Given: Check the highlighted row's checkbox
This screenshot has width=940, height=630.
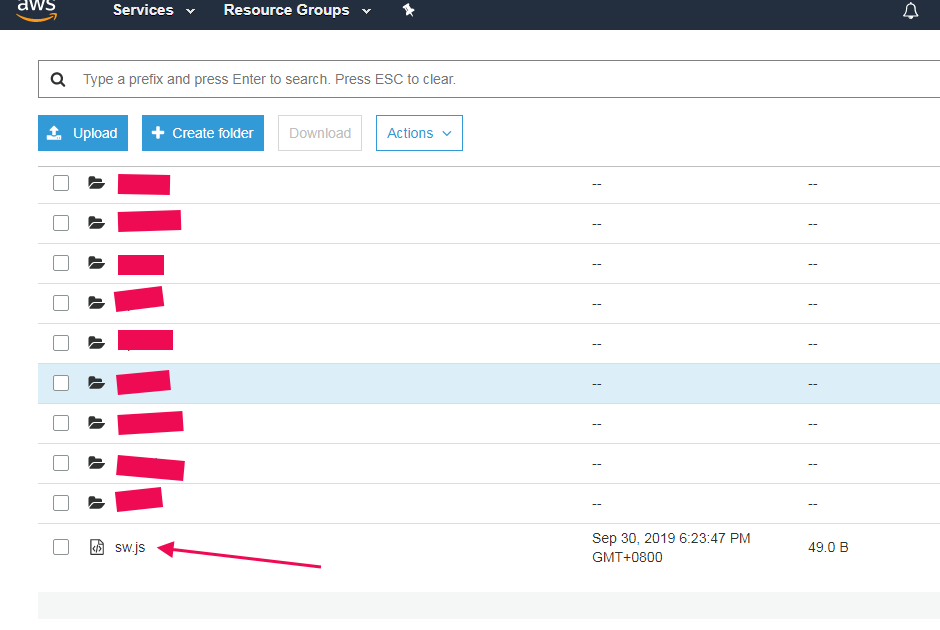Looking at the screenshot, I should coord(61,383).
